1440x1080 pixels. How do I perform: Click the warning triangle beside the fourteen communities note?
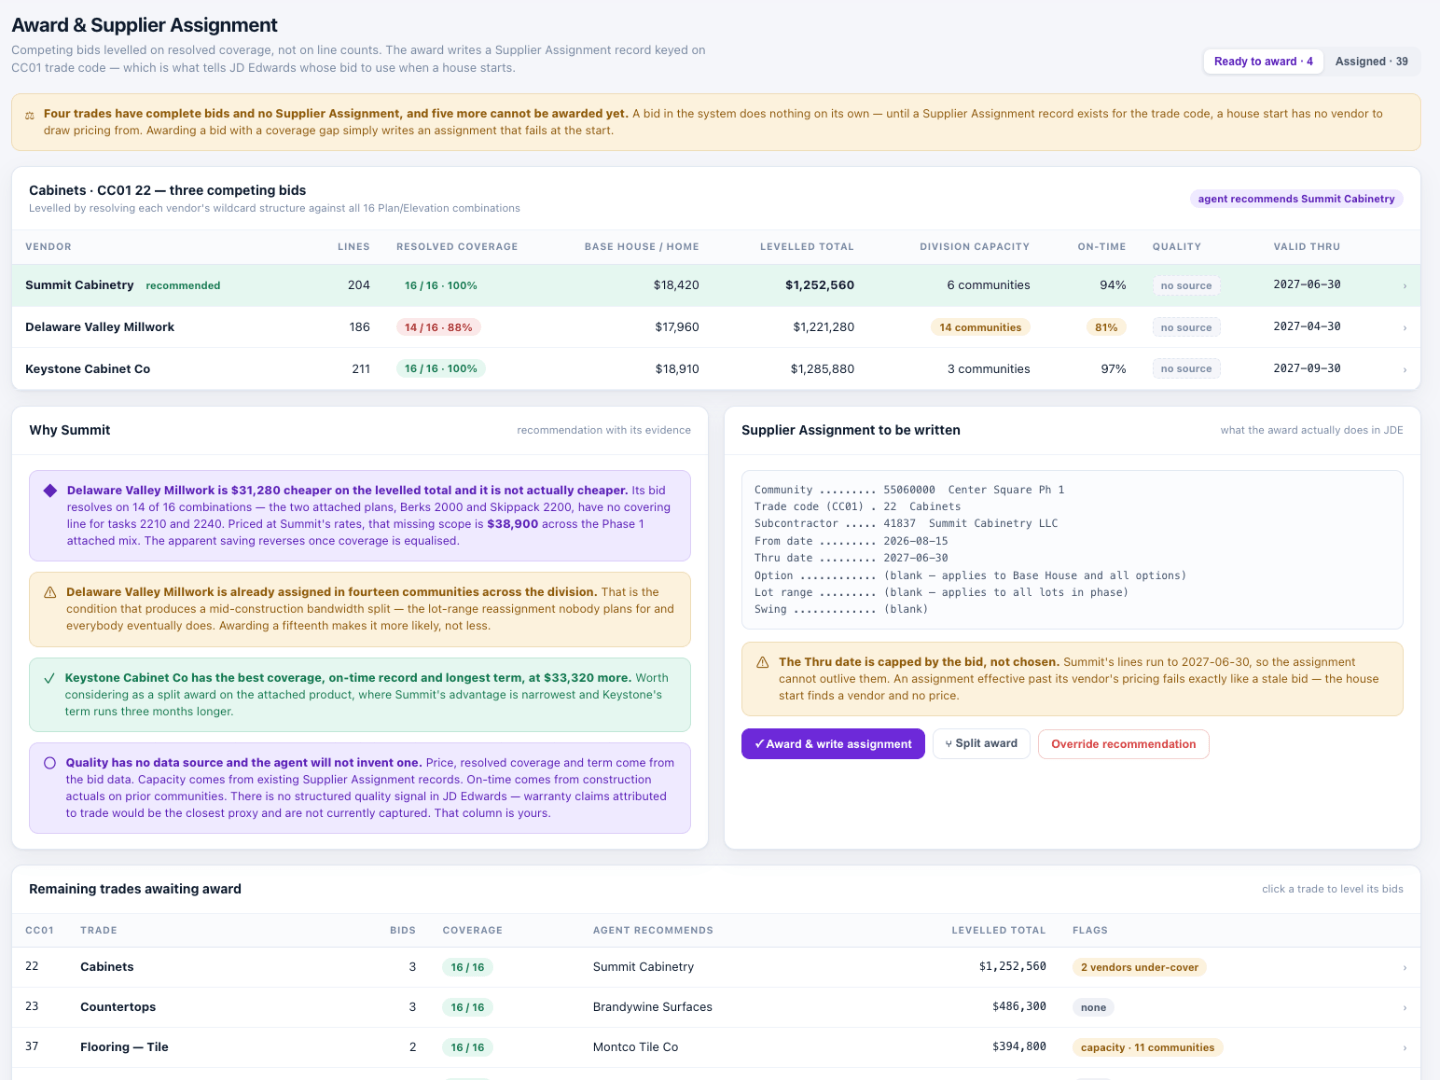[50, 593]
